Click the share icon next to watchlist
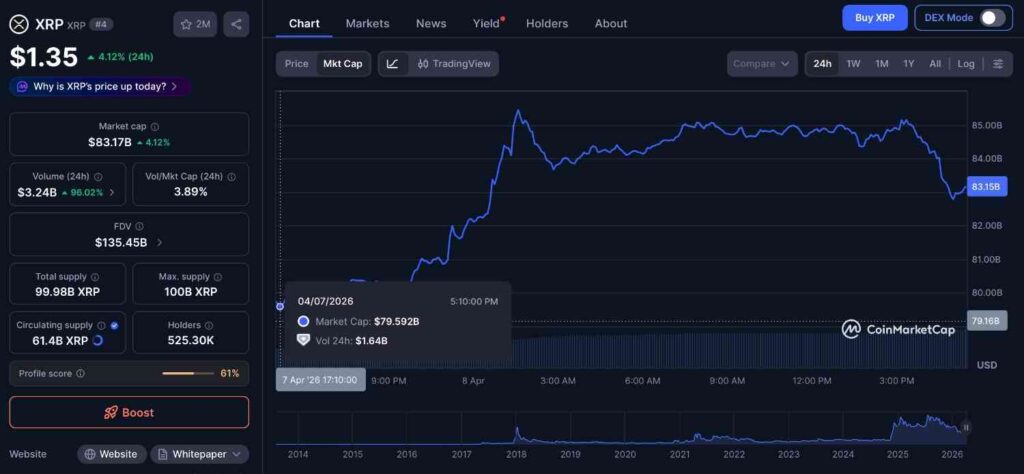This screenshot has height=474, width=1024. 236,24
